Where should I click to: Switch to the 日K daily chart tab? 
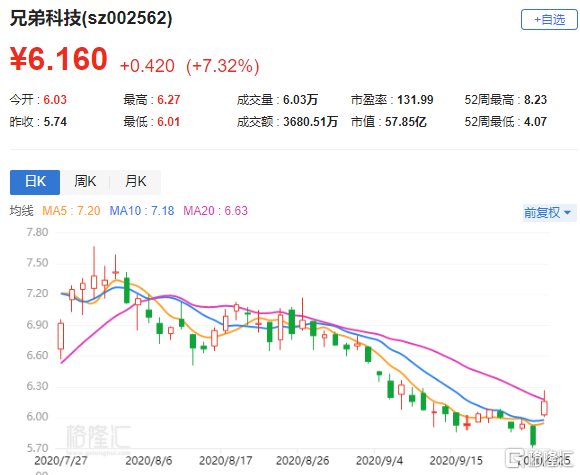pyautogui.click(x=35, y=182)
